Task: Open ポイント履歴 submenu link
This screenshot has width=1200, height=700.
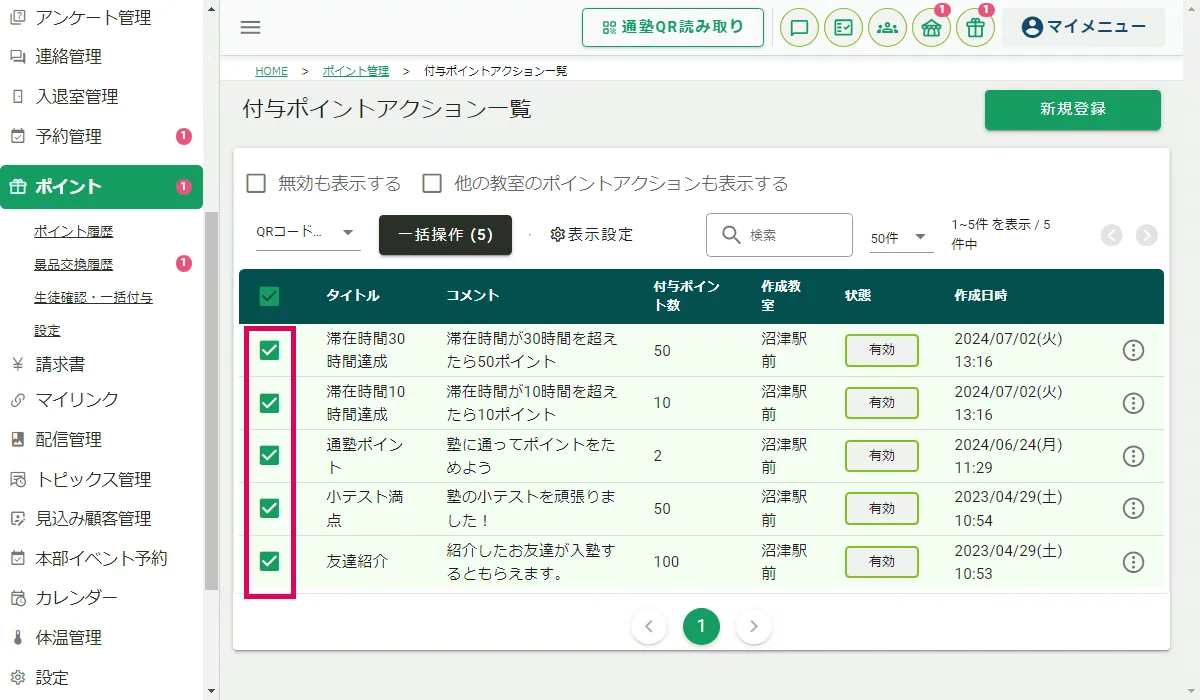Action: pos(73,231)
